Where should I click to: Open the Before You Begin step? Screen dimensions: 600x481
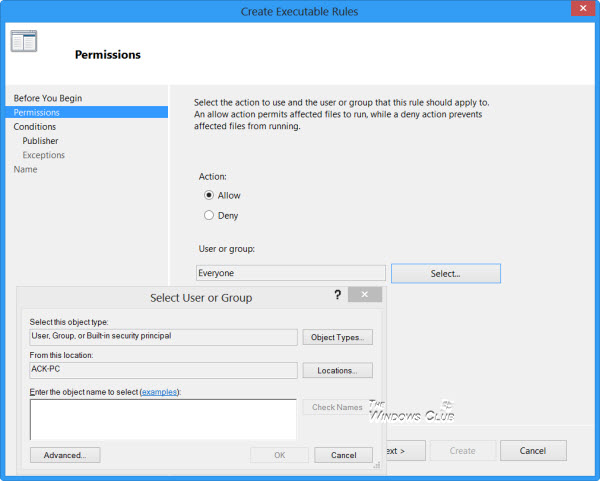(48, 98)
